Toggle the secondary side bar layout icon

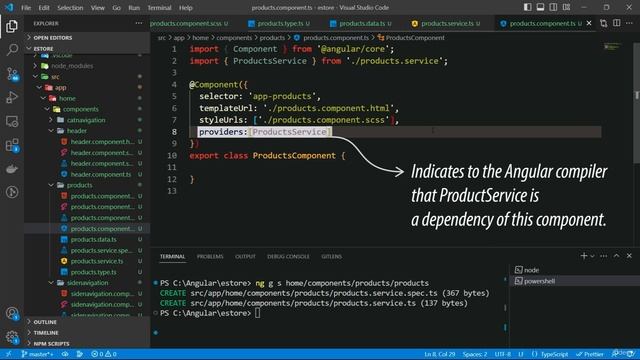point(553,7)
